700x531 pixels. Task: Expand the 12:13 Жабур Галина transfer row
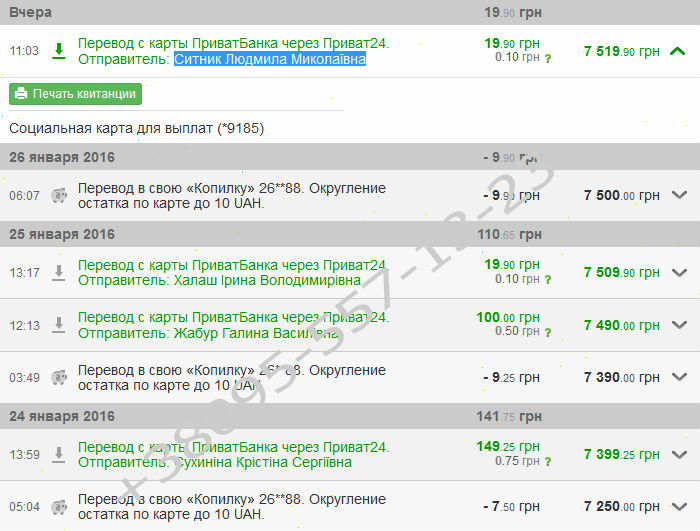[x=679, y=325]
